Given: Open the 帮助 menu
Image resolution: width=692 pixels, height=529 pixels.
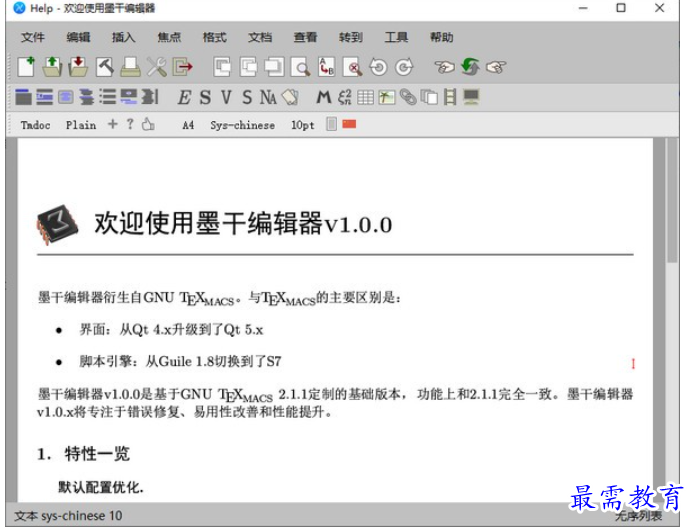Looking at the screenshot, I should tap(441, 38).
